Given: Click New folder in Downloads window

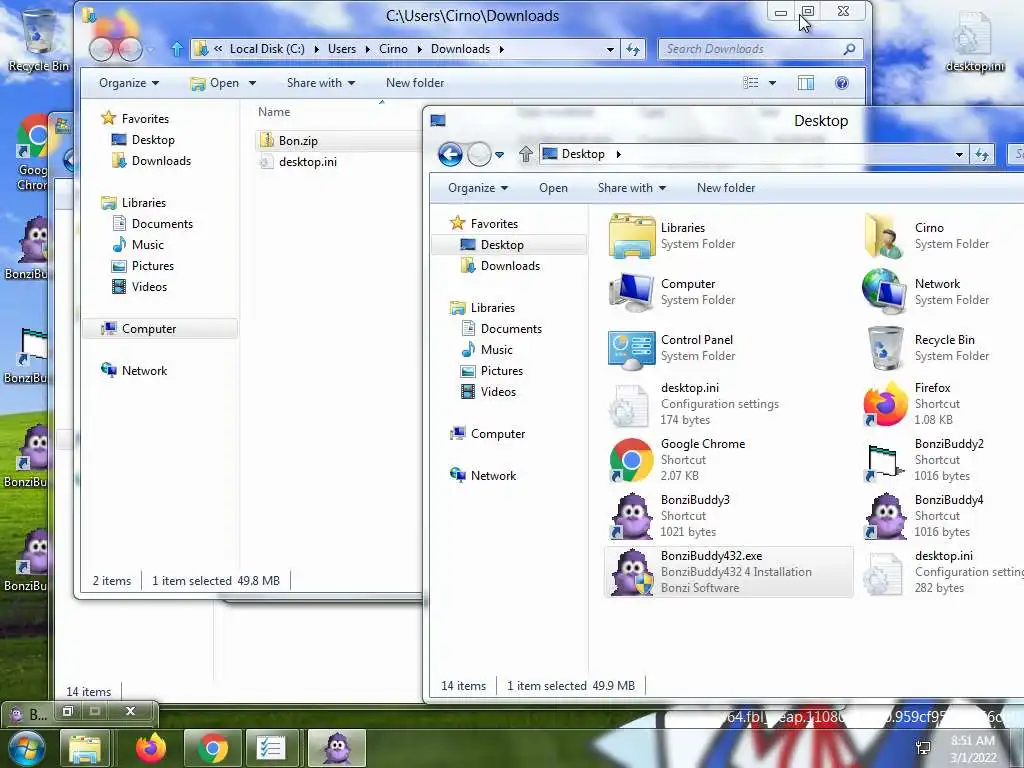Looking at the screenshot, I should pos(415,83).
